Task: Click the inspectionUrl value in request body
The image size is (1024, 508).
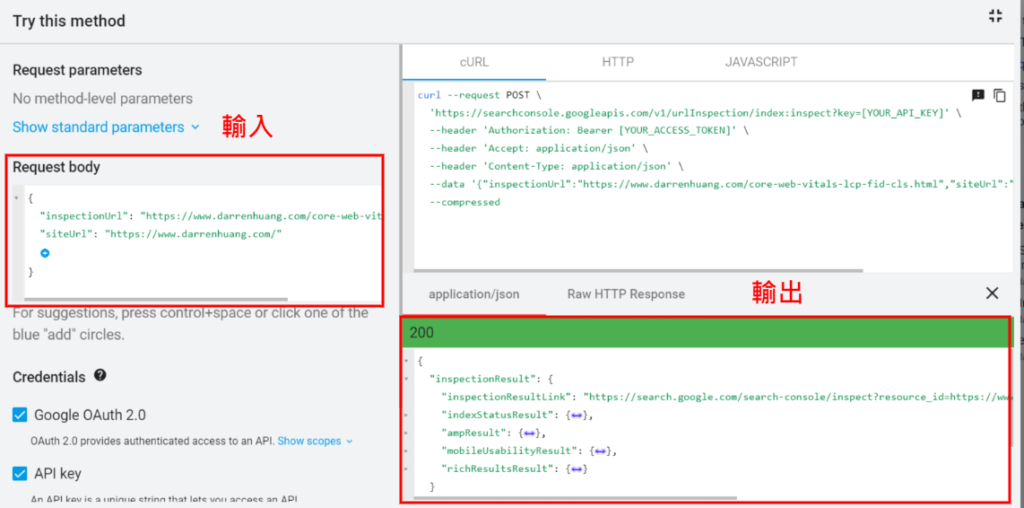Action: click(x=260, y=216)
